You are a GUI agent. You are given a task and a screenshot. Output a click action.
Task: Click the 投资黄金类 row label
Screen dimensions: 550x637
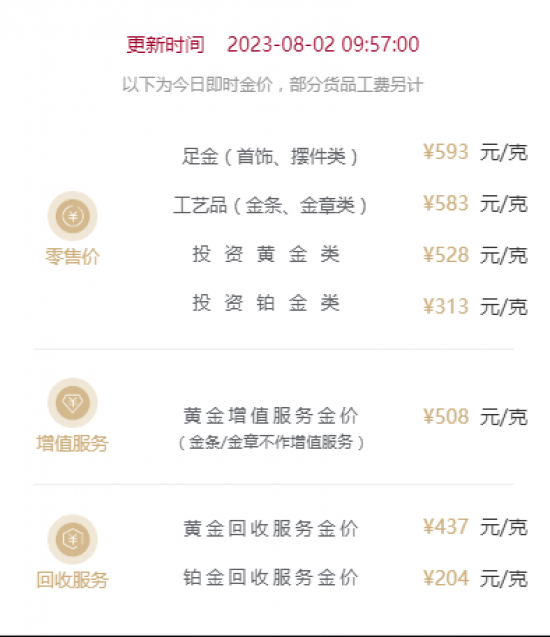(x=266, y=254)
